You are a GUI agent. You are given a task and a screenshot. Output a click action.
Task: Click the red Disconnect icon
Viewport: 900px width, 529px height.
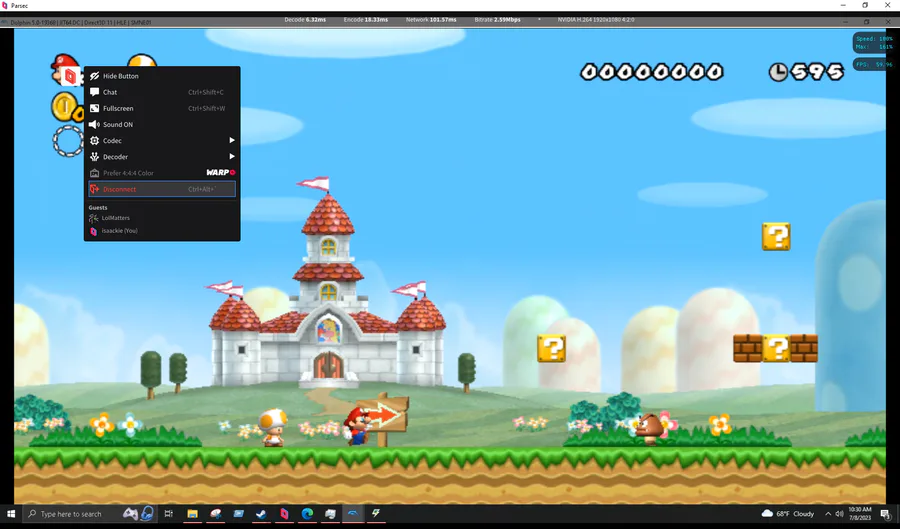click(x=95, y=189)
